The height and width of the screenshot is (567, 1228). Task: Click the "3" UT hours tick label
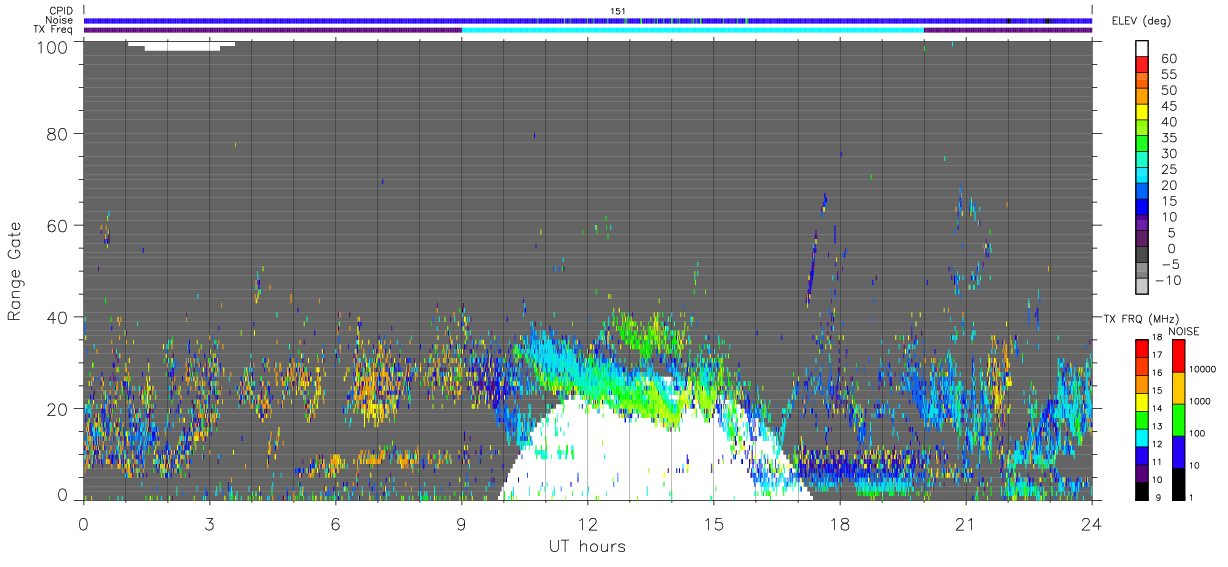(209, 524)
